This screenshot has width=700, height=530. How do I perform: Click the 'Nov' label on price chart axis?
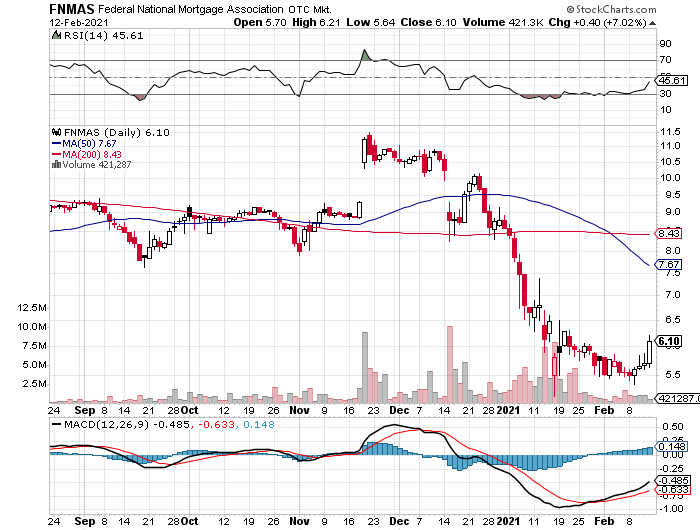(299, 410)
